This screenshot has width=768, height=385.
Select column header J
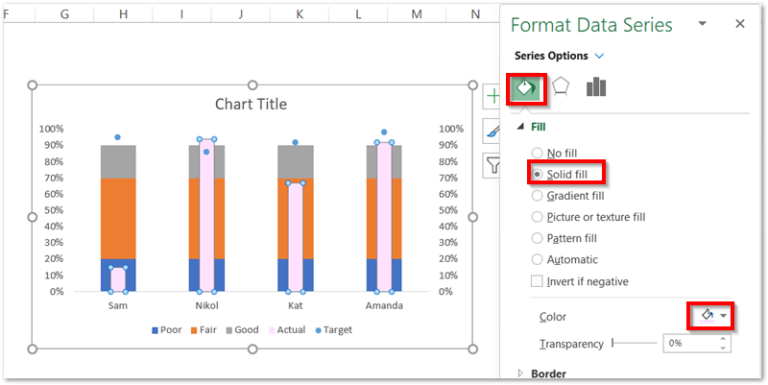[240, 15]
